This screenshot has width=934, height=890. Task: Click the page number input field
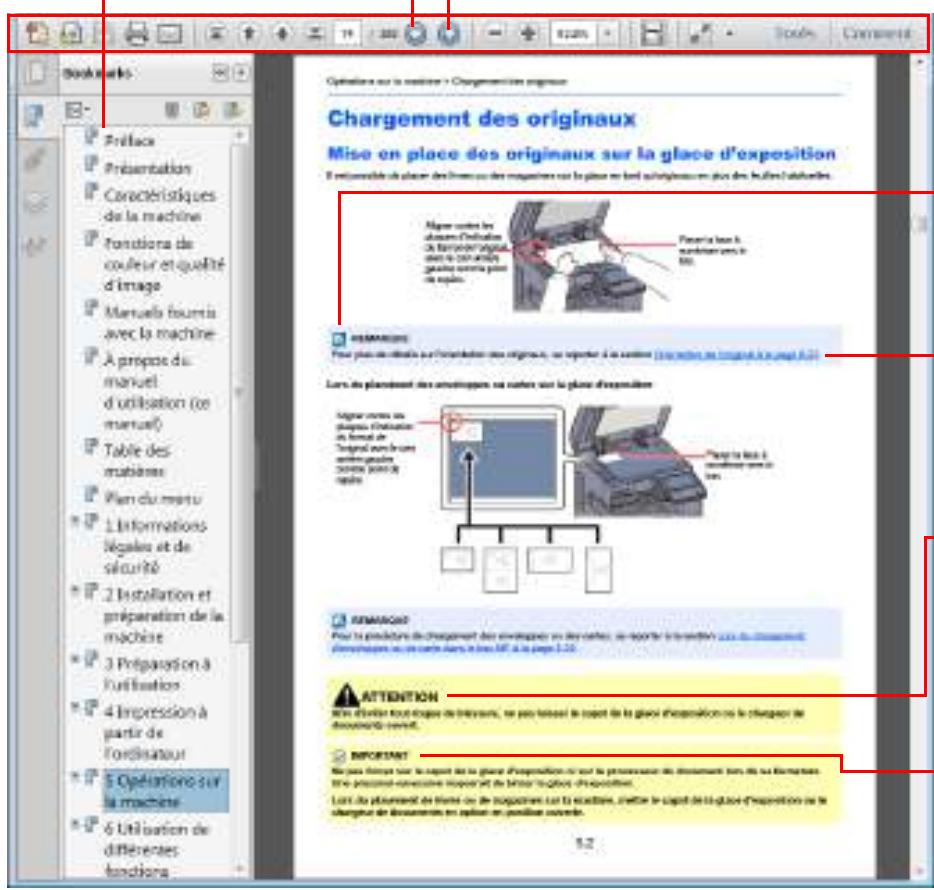(x=347, y=33)
